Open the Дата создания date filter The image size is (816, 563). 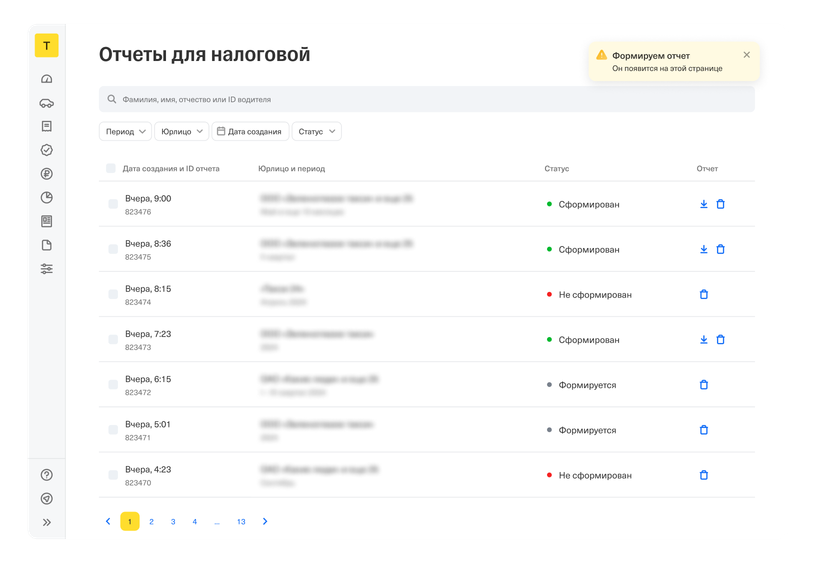click(x=250, y=131)
